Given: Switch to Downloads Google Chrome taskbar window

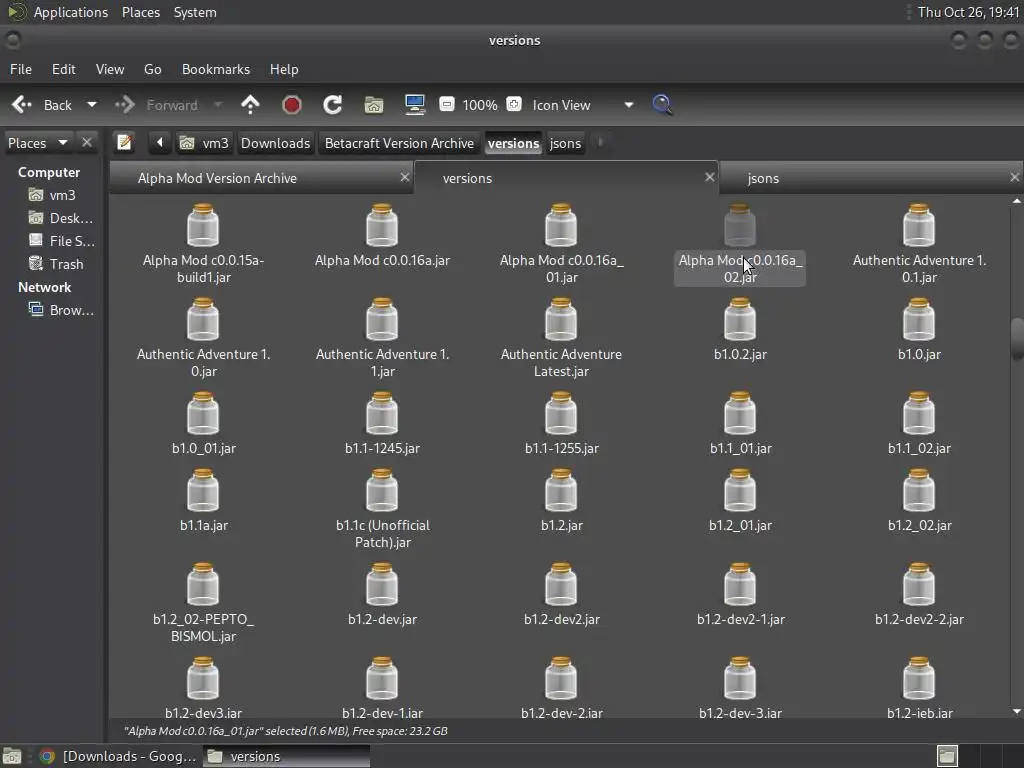Looking at the screenshot, I should point(118,756).
